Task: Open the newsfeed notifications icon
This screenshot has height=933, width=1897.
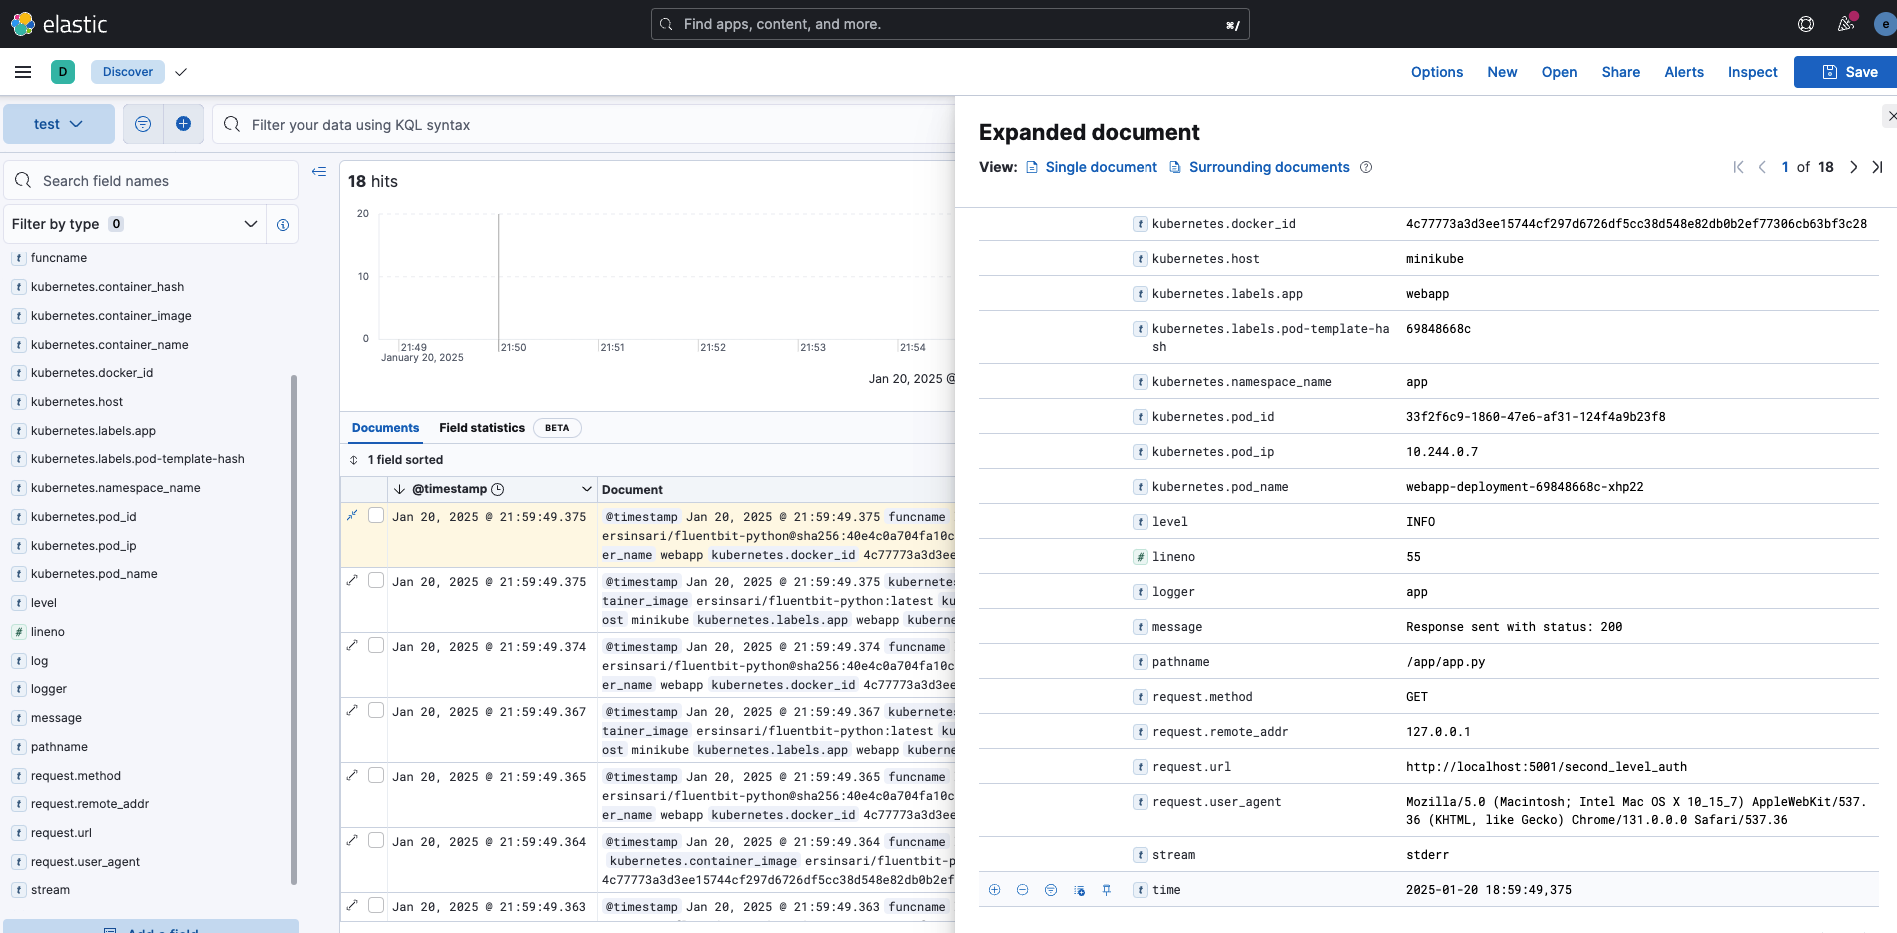Action: [x=1846, y=24]
